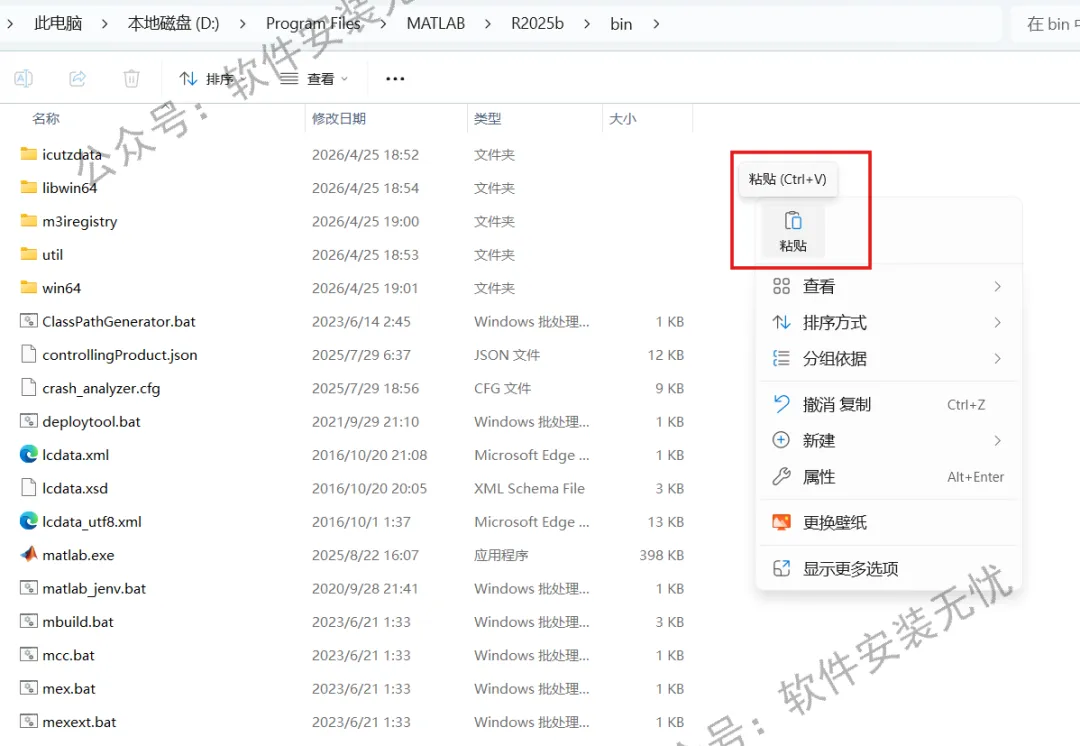Expand the New submenu in context menu
Viewport: 1080px width, 746px height.
pos(997,441)
